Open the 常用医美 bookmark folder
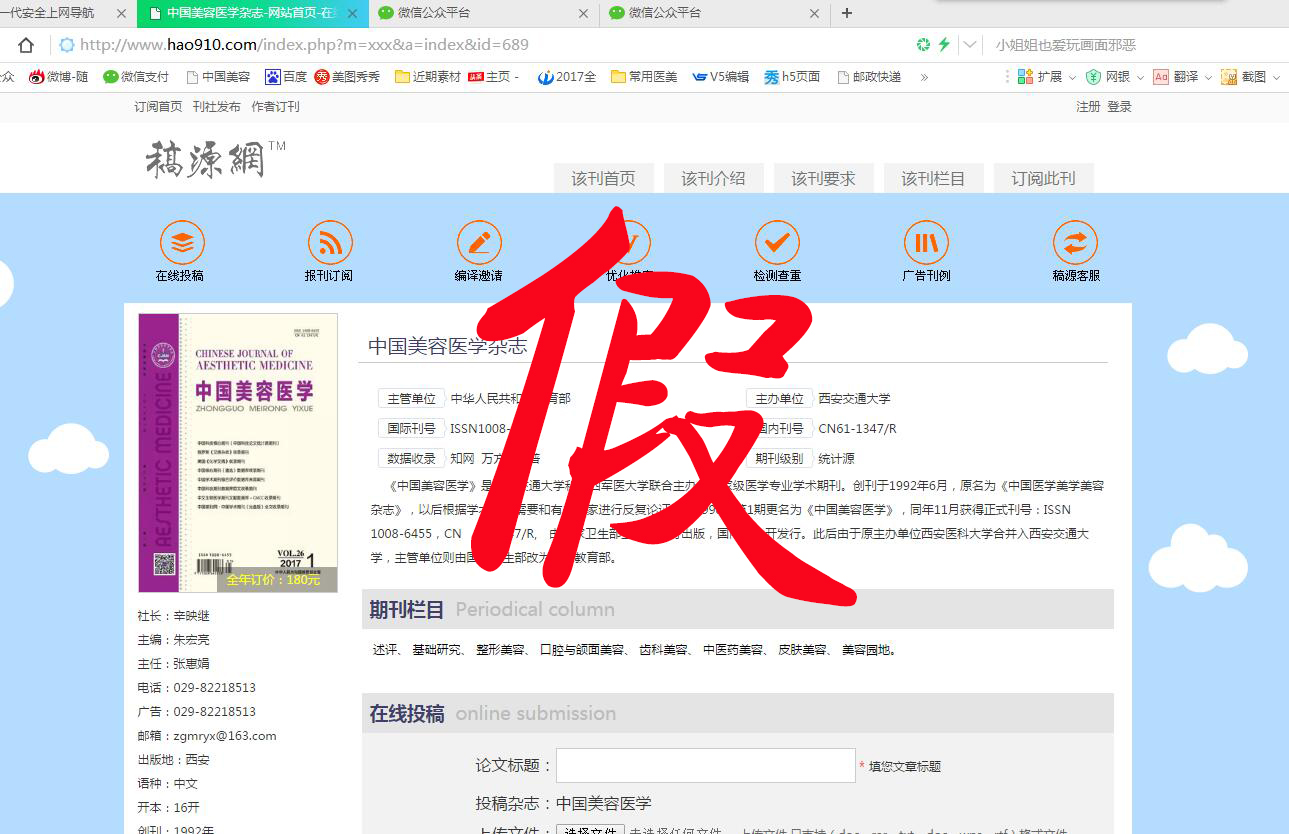 (644, 77)
